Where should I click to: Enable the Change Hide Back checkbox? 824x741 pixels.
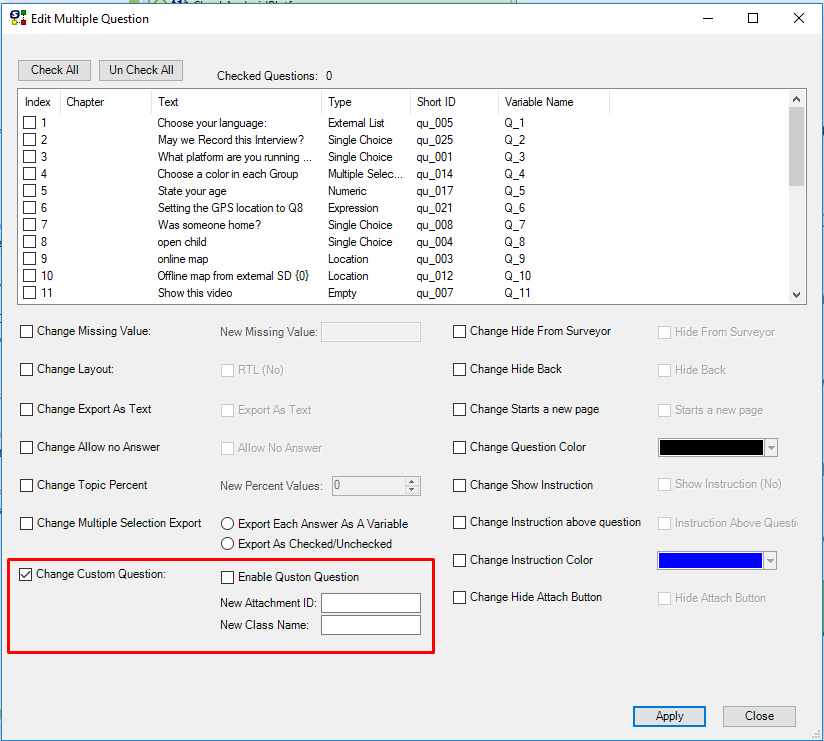point(459,369)
